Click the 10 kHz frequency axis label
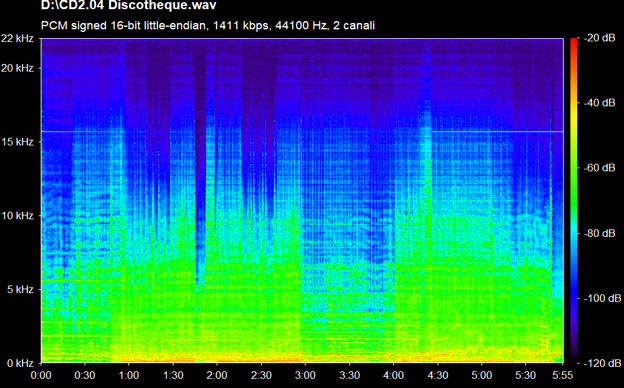 click(18, 216)
